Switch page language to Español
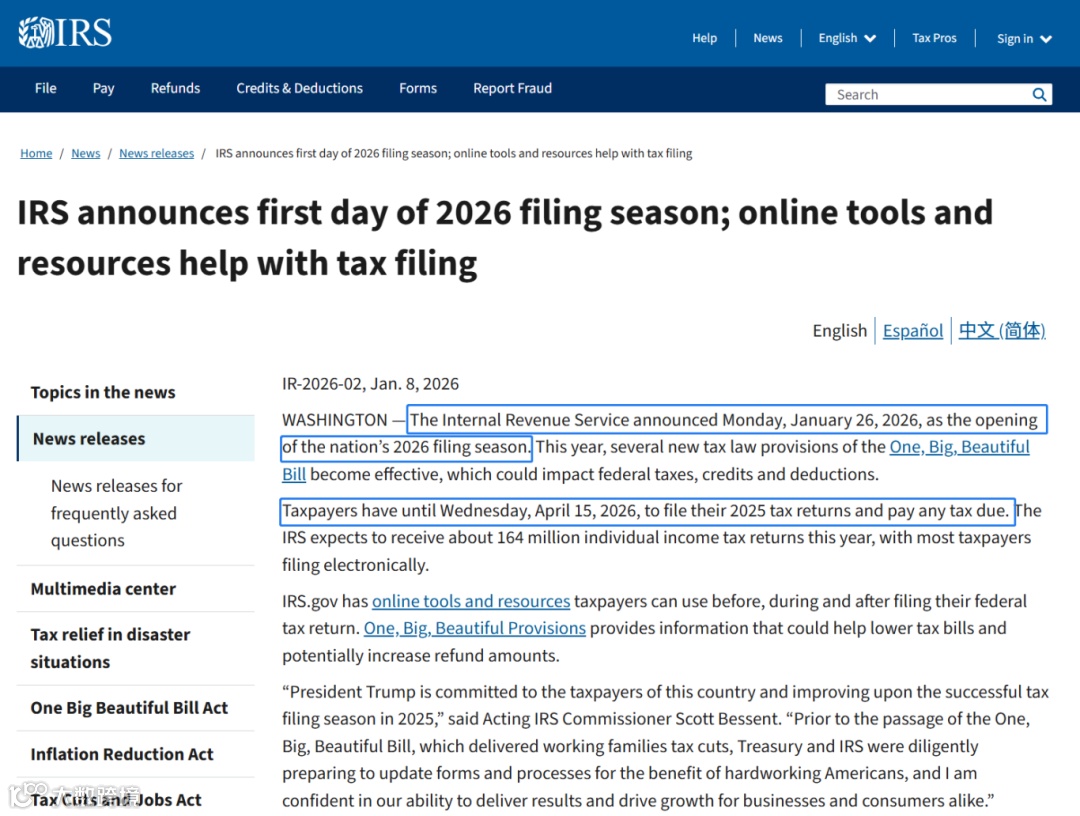 [913, 331]
